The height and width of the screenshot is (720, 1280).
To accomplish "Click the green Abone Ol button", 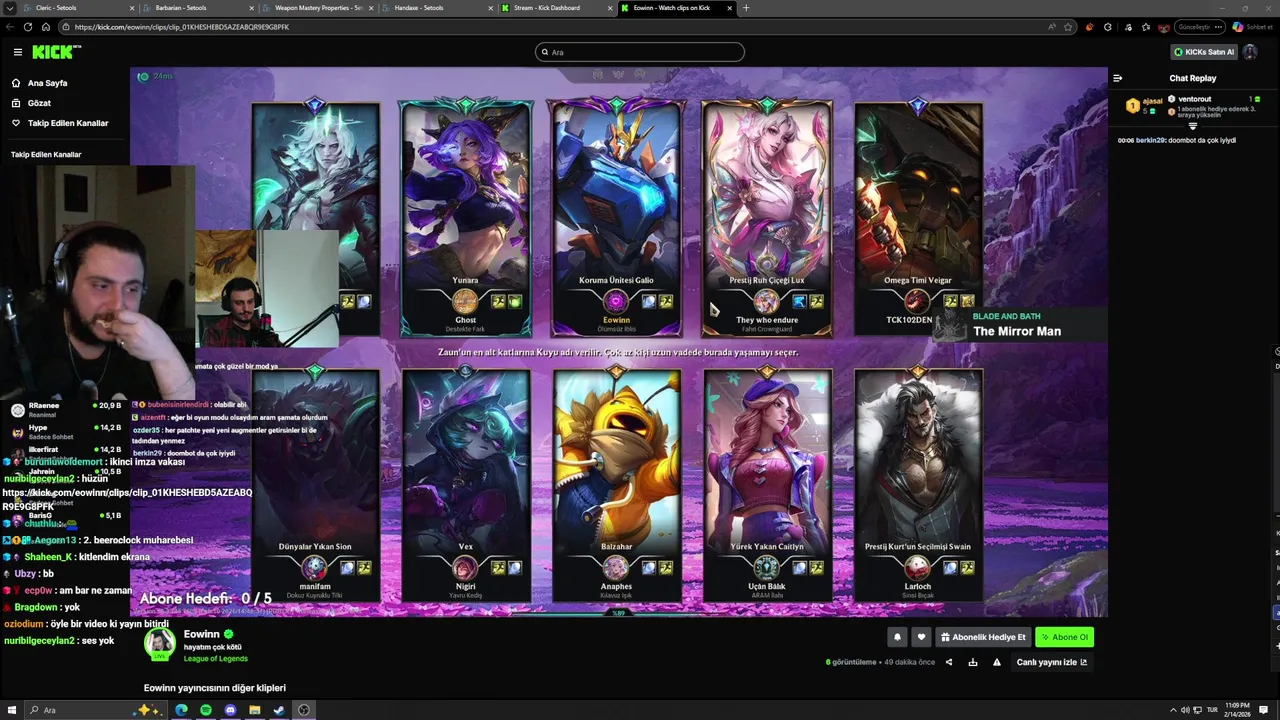I will [1064, 637].
